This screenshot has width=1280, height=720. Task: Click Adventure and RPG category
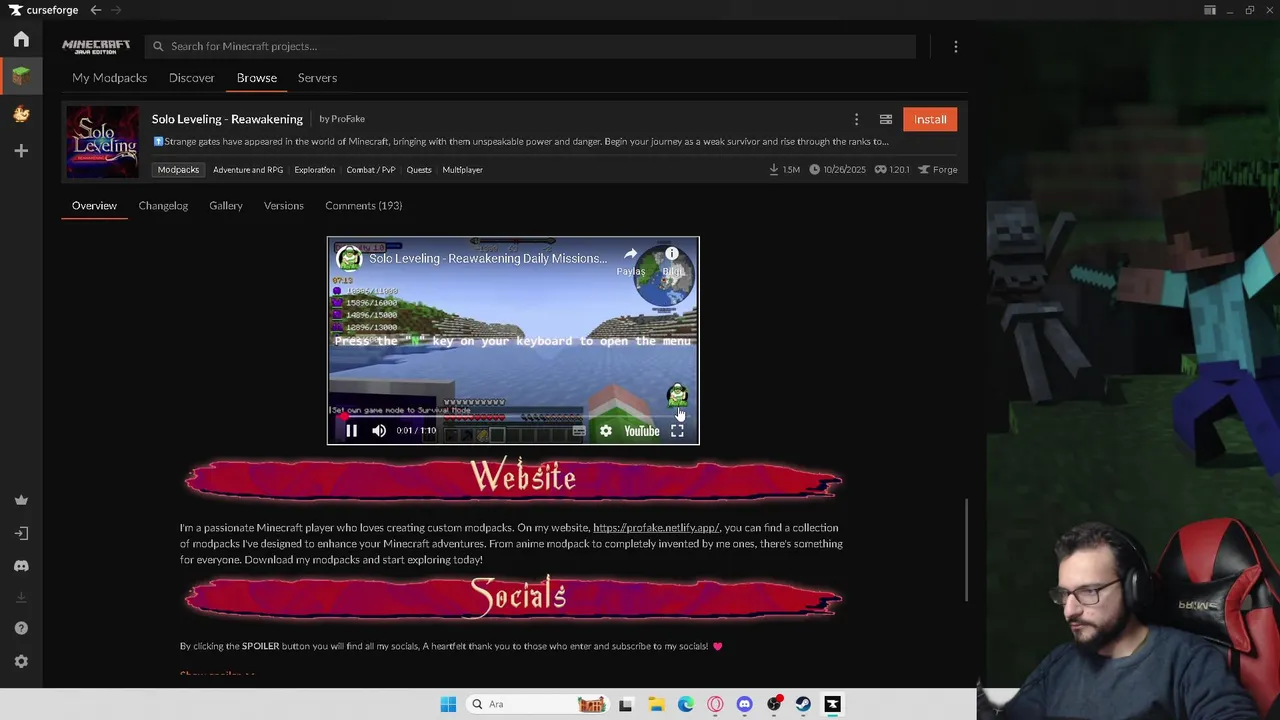tap(248, 170)
